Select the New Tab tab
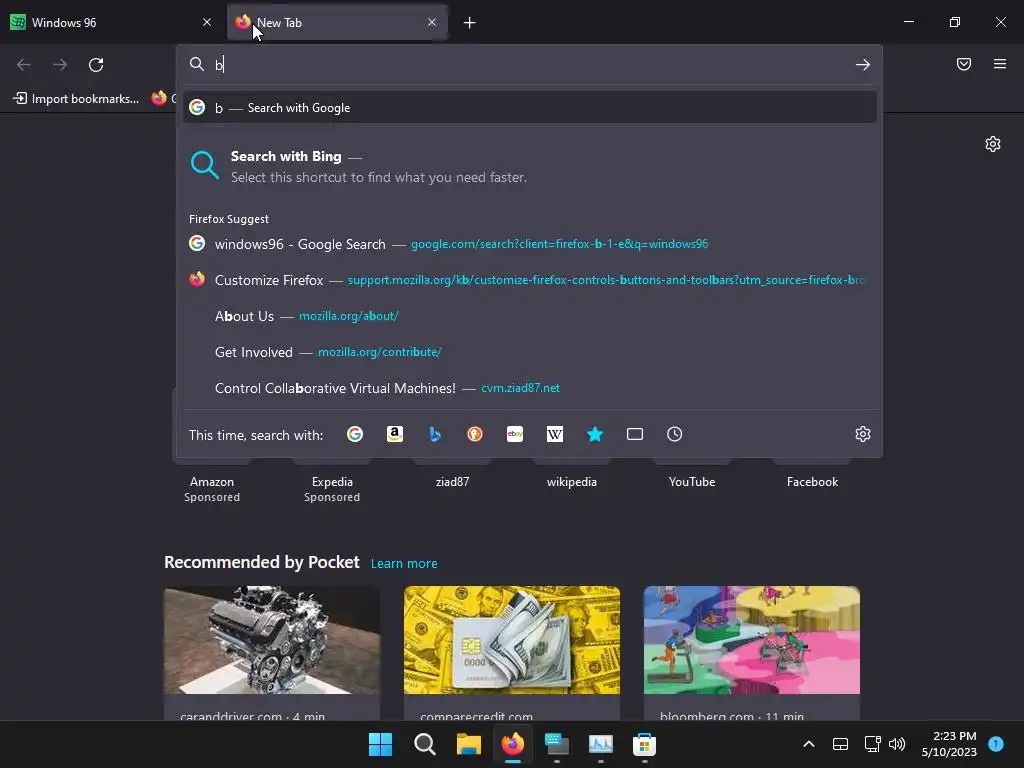This screenshot has width=1024, height=768. point(337,23)
